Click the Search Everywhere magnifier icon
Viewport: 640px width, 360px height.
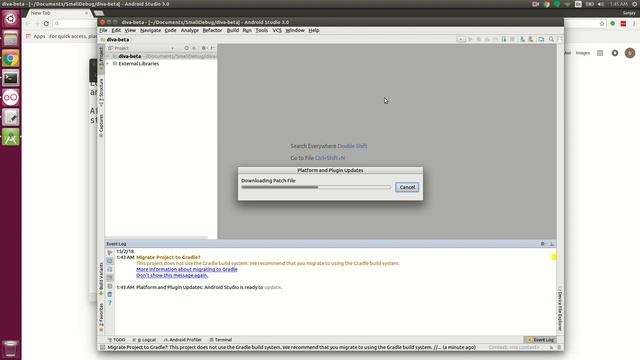[551, 39]
